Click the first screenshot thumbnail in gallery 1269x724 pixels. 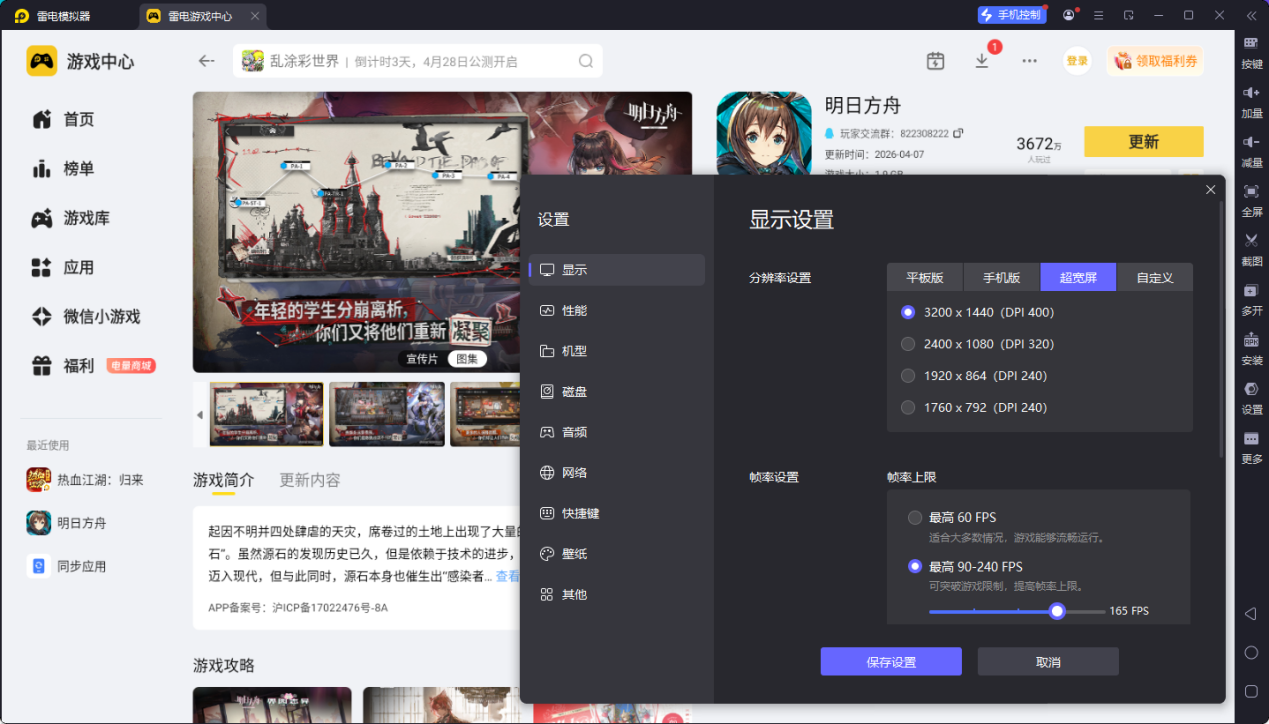(266, 414)
